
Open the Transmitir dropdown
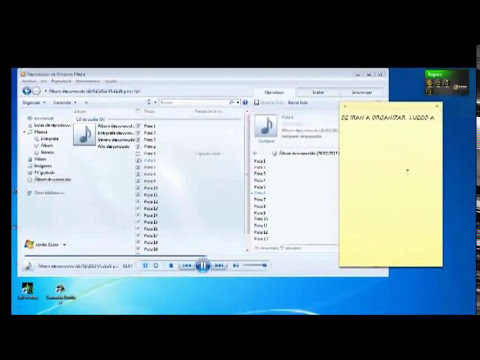(x=65, y=102)
